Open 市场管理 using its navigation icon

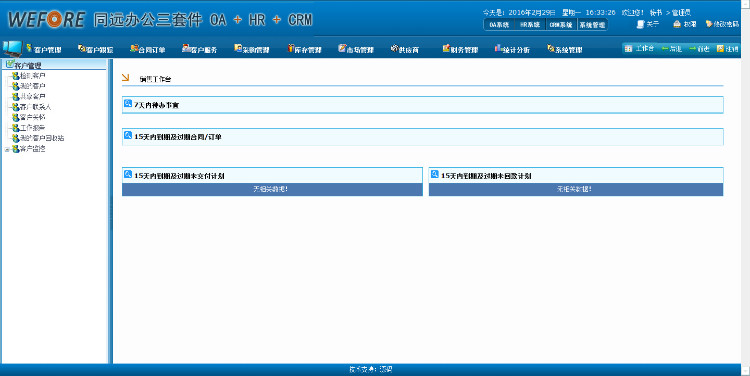click(342, 48)
